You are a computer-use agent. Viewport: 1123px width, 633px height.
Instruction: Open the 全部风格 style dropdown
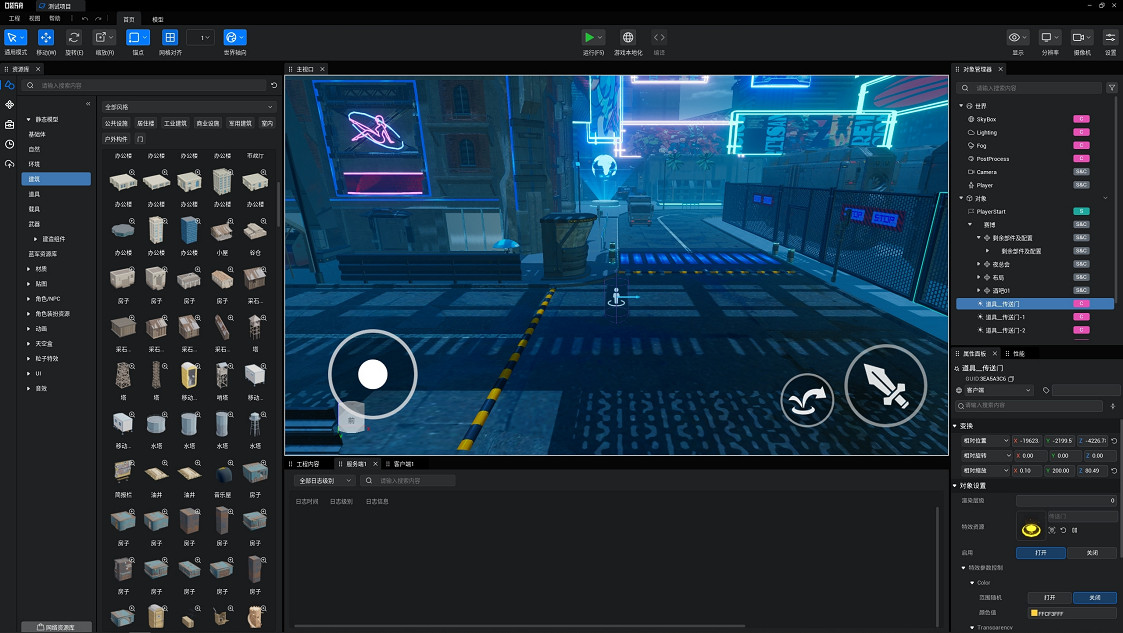(x=188, y=106)
